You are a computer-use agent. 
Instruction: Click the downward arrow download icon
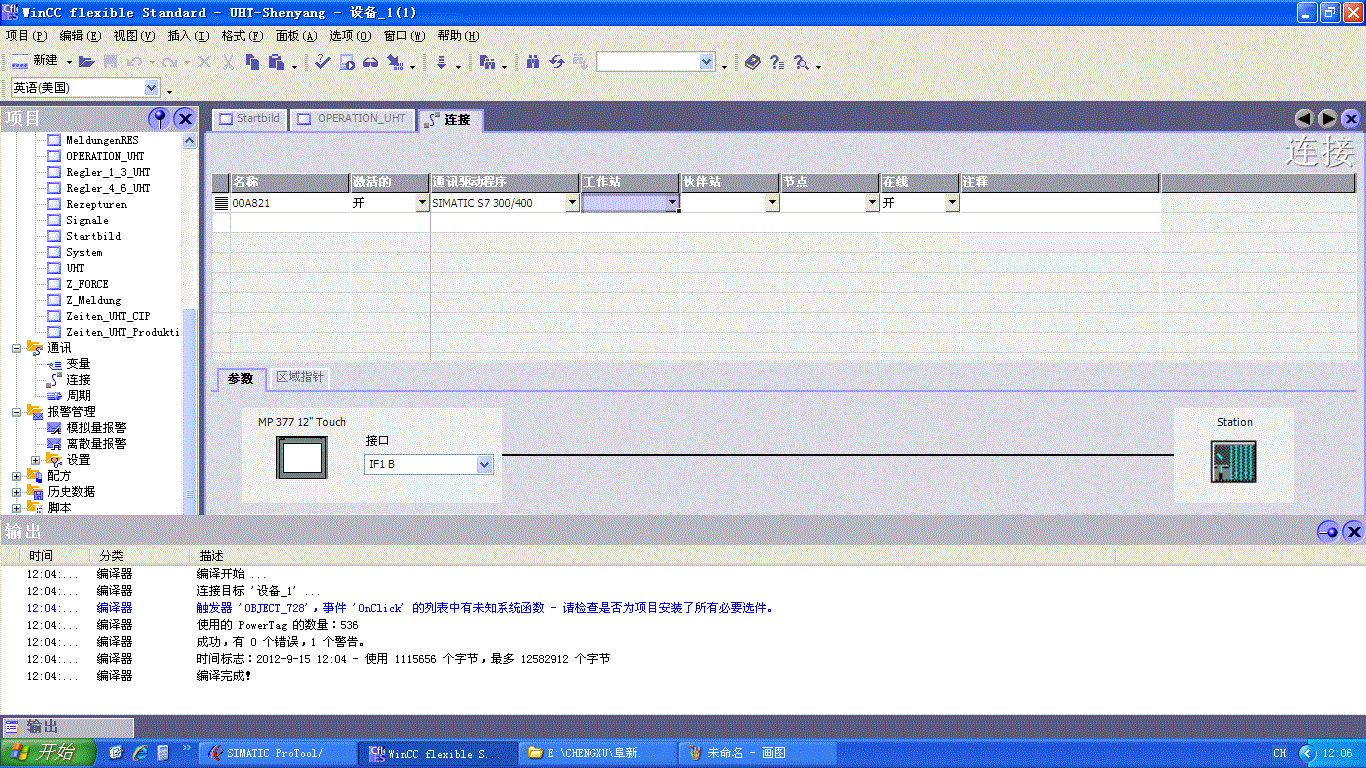tap(441, 62)
